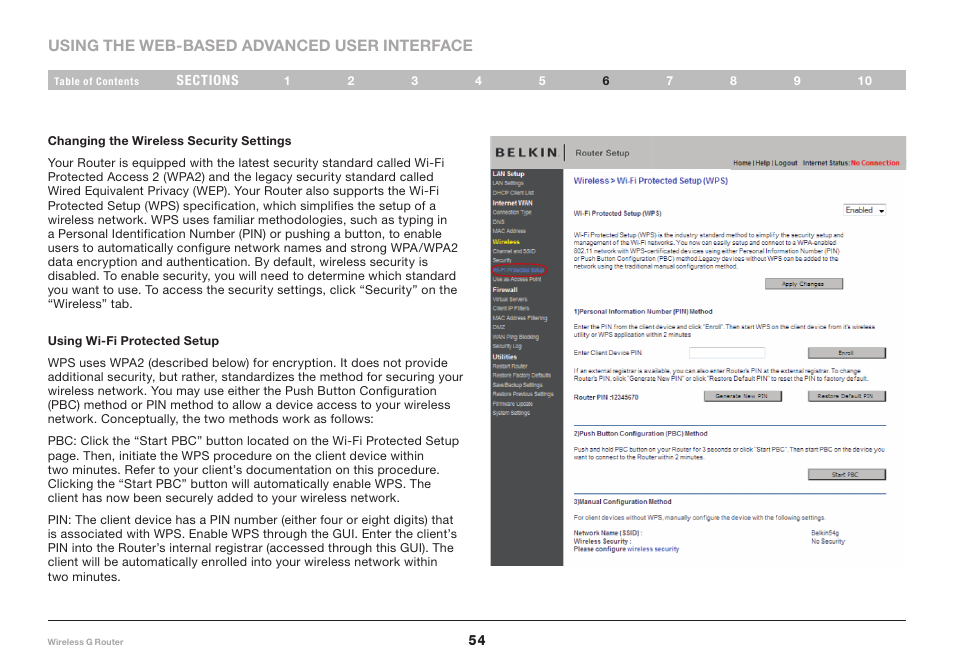Open Firmware Update in the sidebar
Screen dimensions: 954x668
coord(512,404)
